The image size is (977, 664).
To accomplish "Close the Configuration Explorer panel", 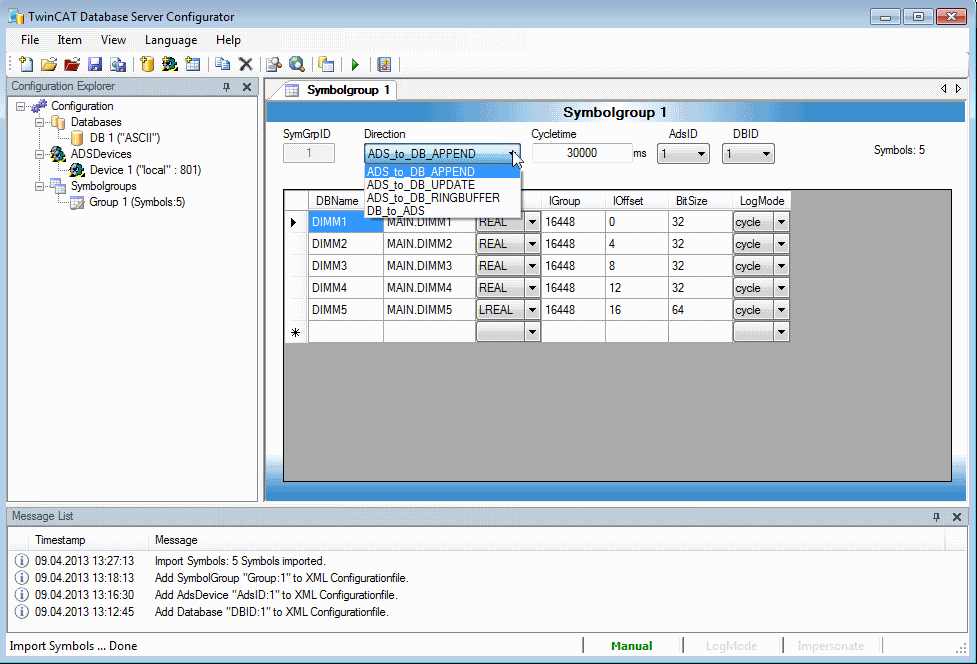I will tap(247, 87).
